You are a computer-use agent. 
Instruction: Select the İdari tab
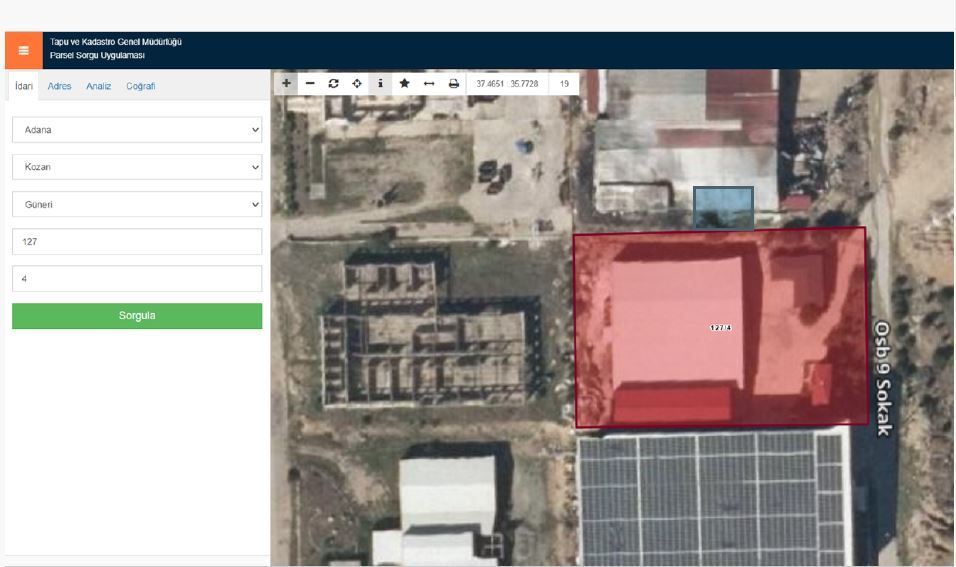pyautogui.click(x=23, y=86)
